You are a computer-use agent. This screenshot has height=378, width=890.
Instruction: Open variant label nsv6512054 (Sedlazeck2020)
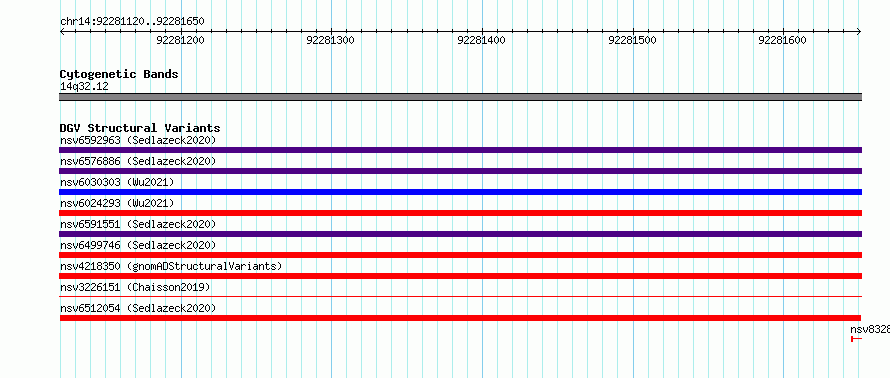[138, 308]
